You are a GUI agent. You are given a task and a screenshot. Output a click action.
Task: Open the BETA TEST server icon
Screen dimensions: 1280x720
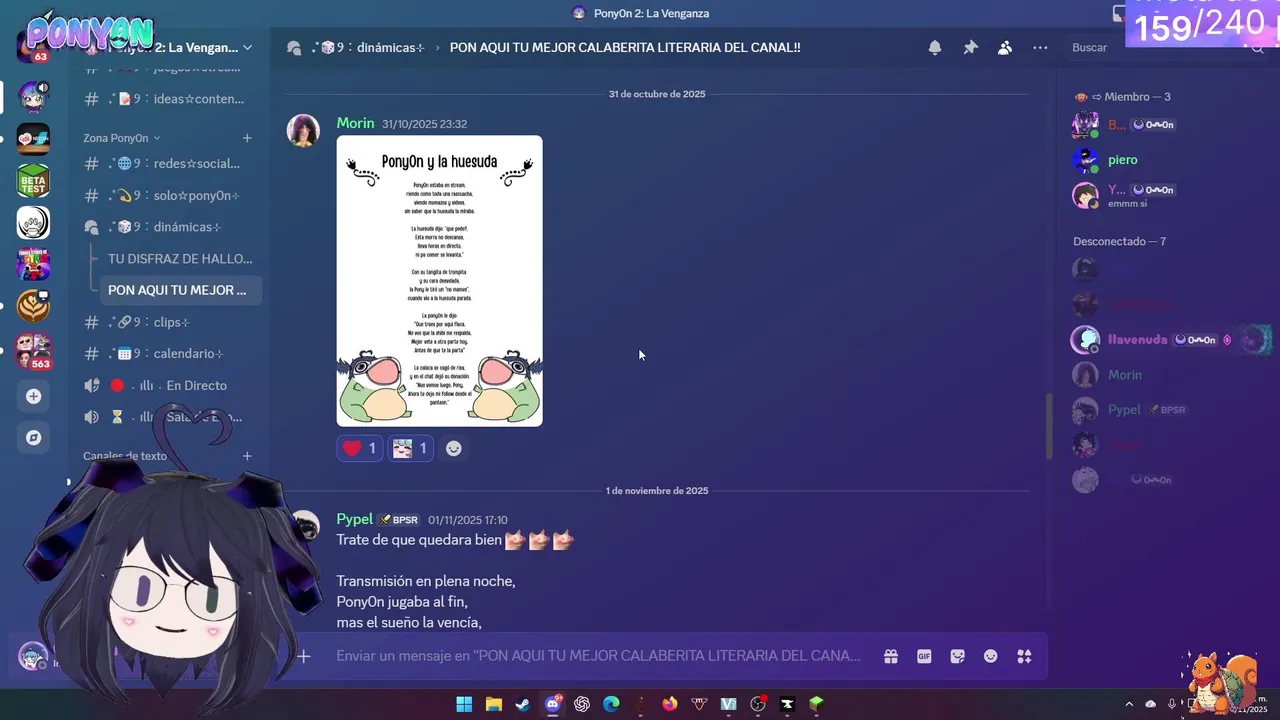pos(33,180)
